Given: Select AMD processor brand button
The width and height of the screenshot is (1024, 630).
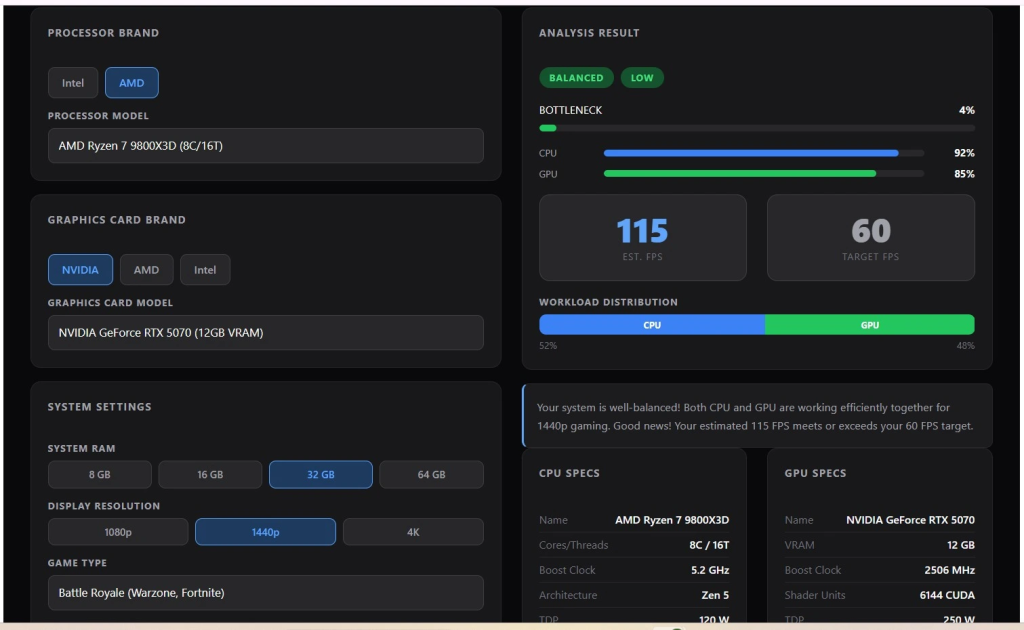Looking at the screenshot, I should 131,83.
